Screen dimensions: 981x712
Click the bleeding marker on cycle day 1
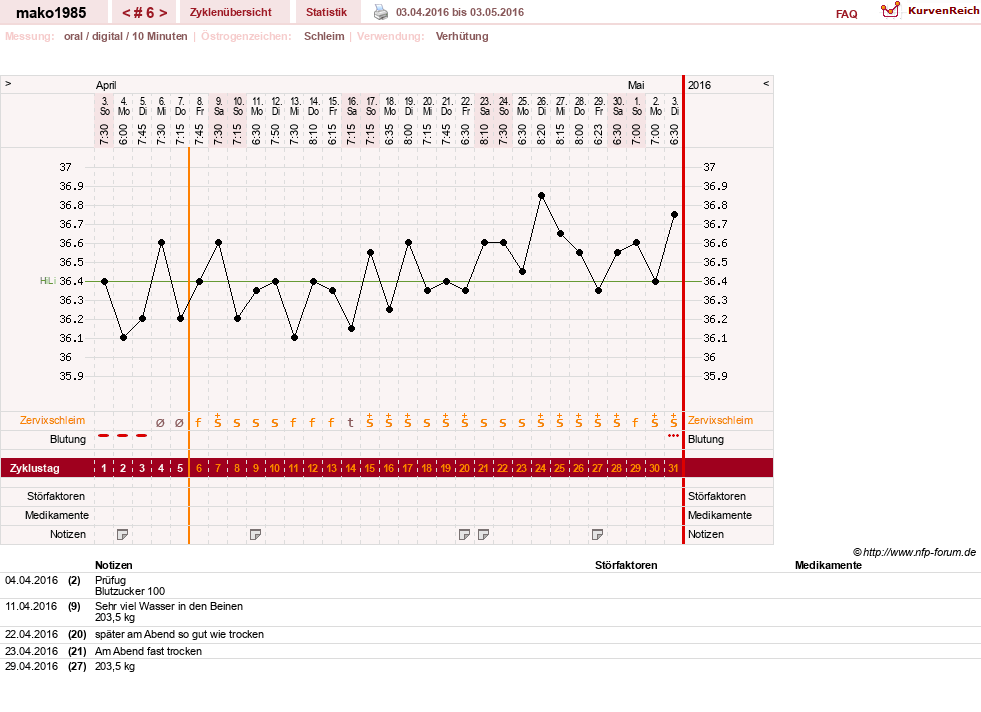coord(104,435)
